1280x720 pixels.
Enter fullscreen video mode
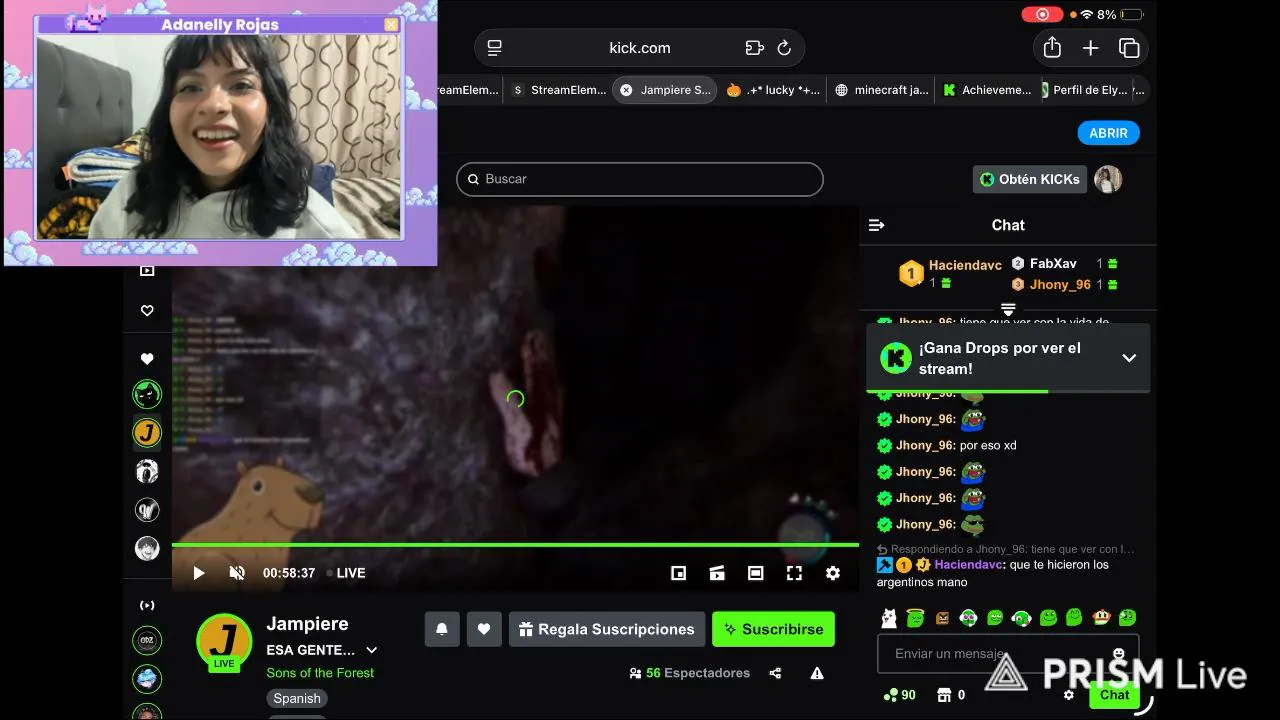[794, 573]
